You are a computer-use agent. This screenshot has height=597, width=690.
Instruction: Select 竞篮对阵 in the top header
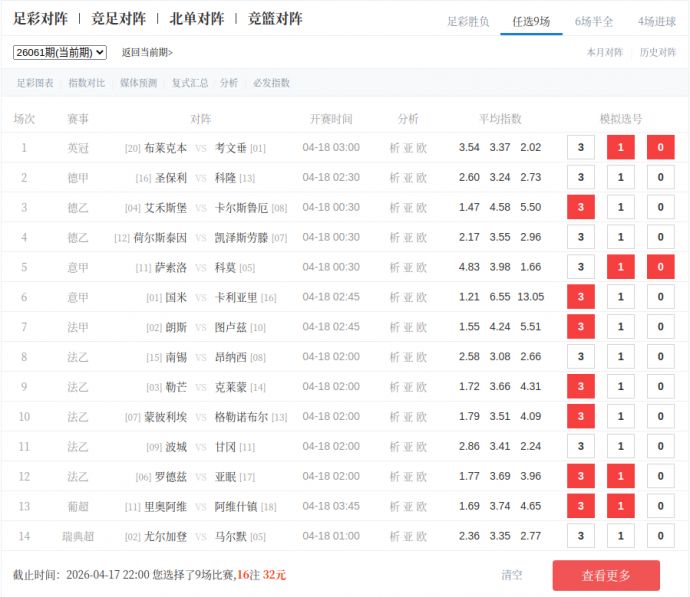(275, 19)
